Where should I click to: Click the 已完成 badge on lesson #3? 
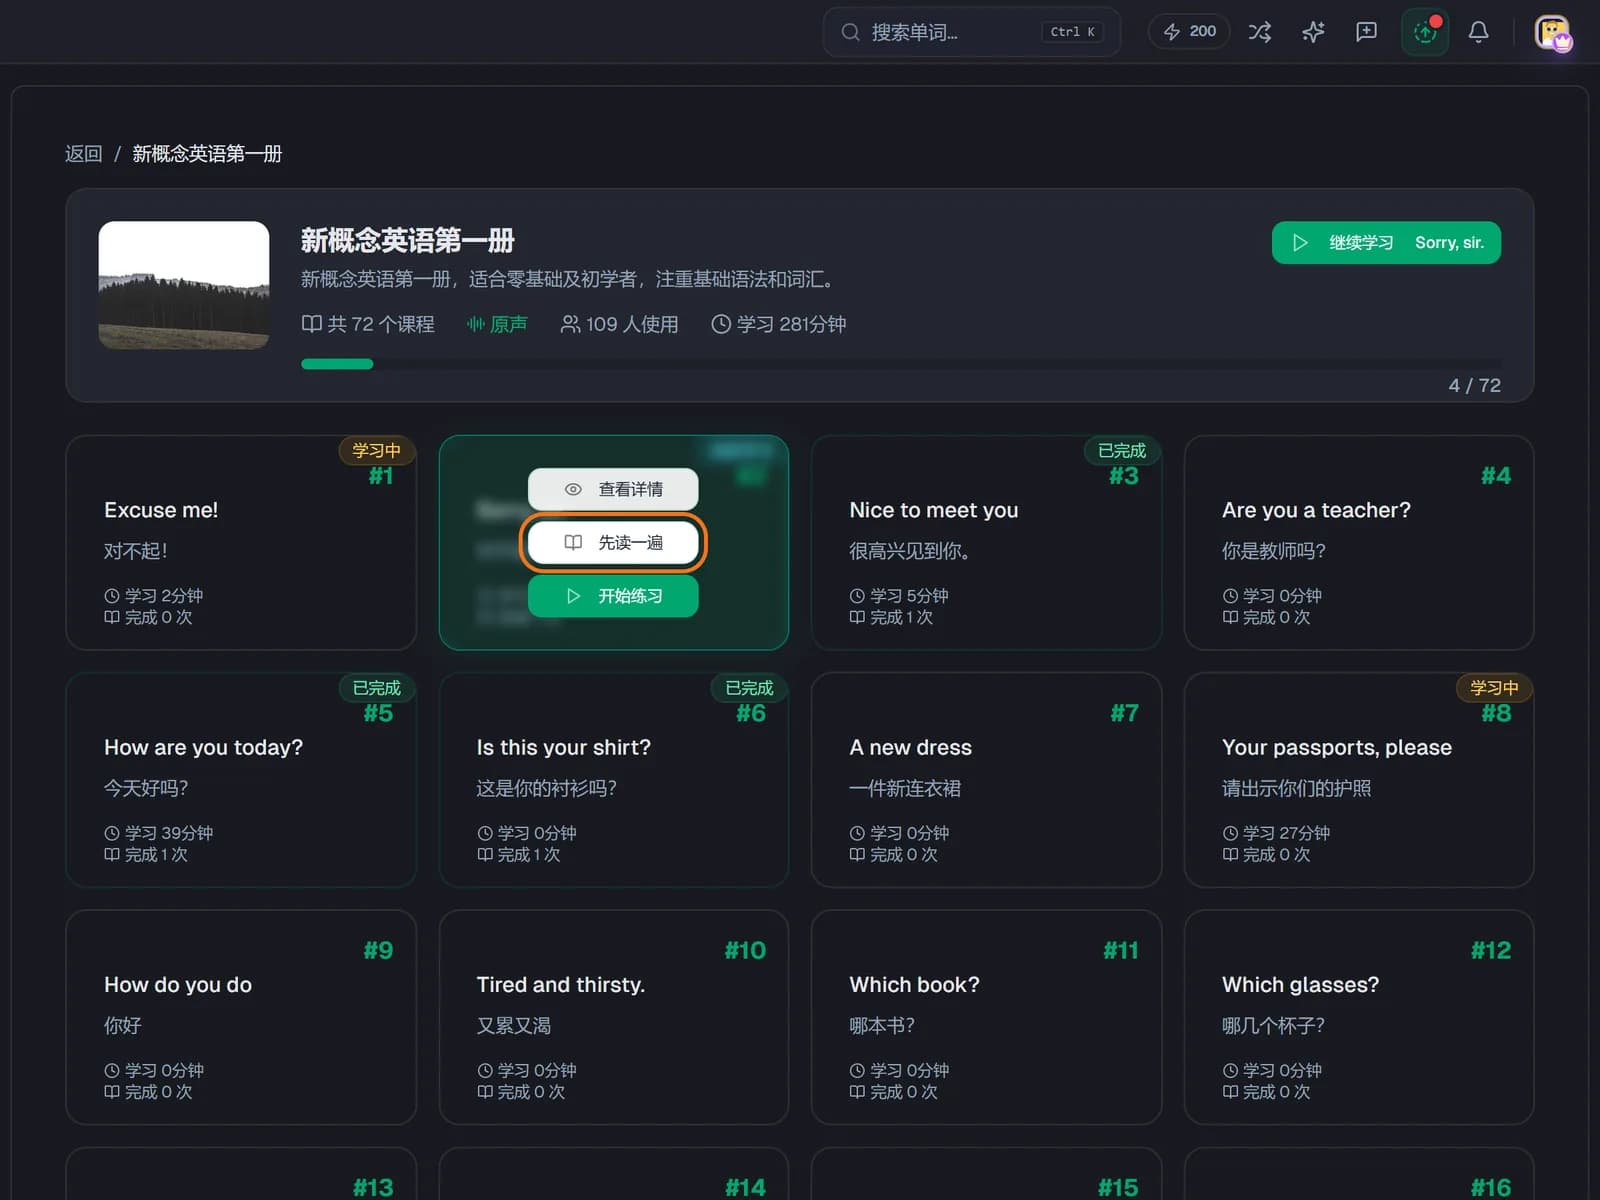[1122, 450]
